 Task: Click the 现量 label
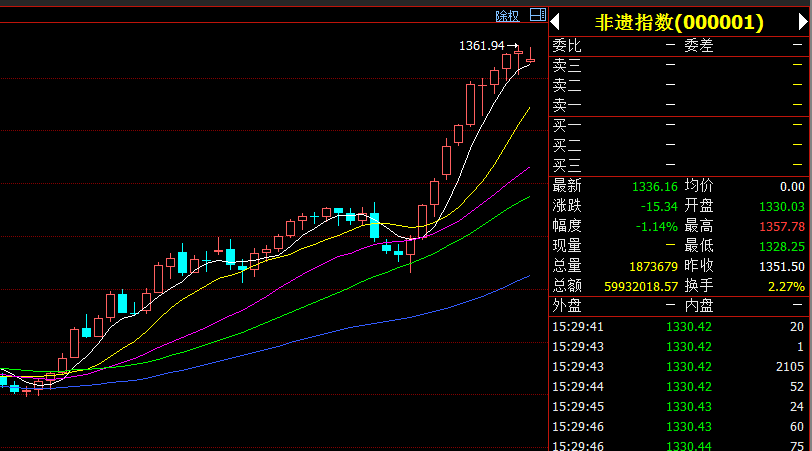(567, 246)
